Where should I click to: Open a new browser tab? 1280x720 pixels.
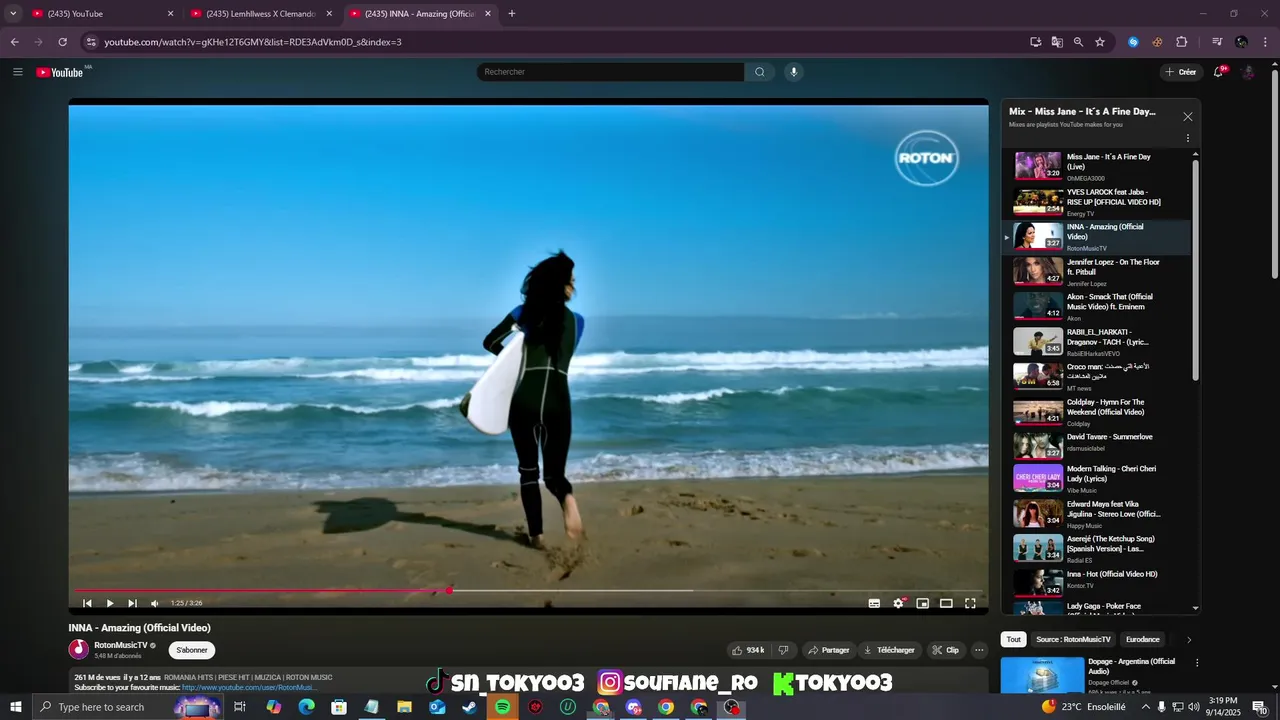512,14
